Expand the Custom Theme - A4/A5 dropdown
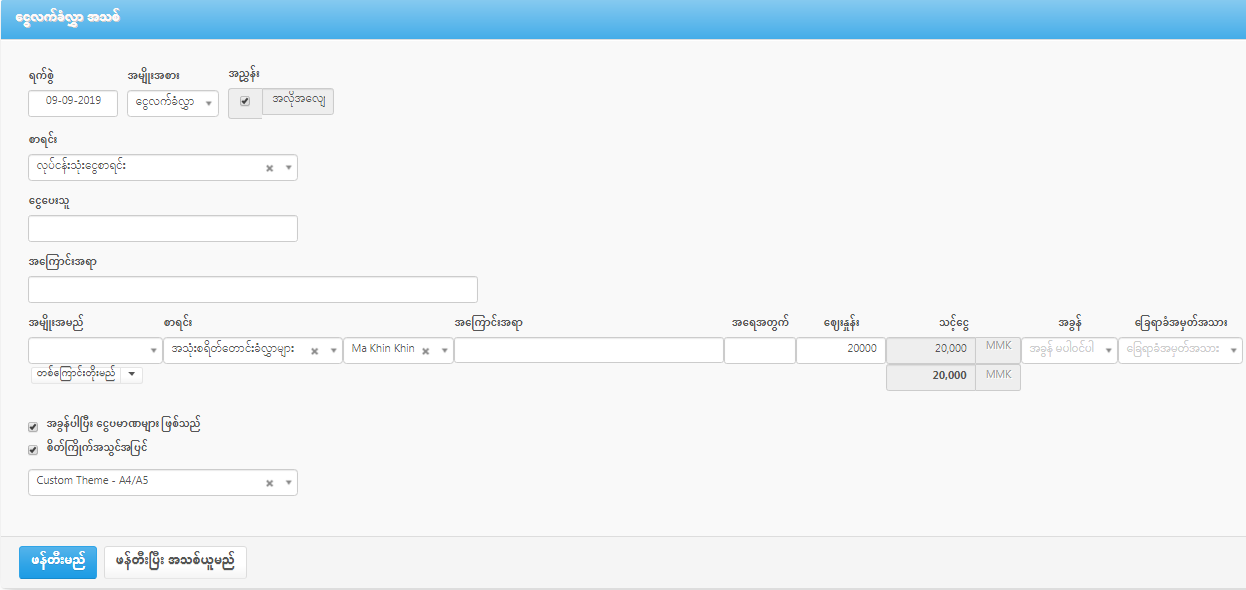Screen dimensions: 1246x590 pyautogui.click(x=289, y=483)
